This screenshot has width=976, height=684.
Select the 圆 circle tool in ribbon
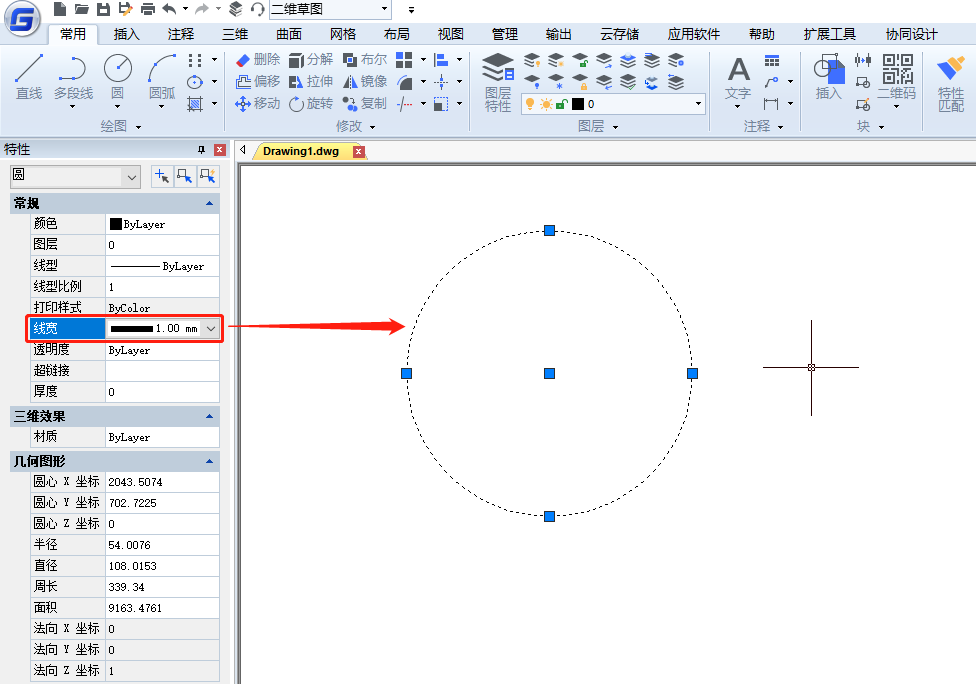point(118,77)
